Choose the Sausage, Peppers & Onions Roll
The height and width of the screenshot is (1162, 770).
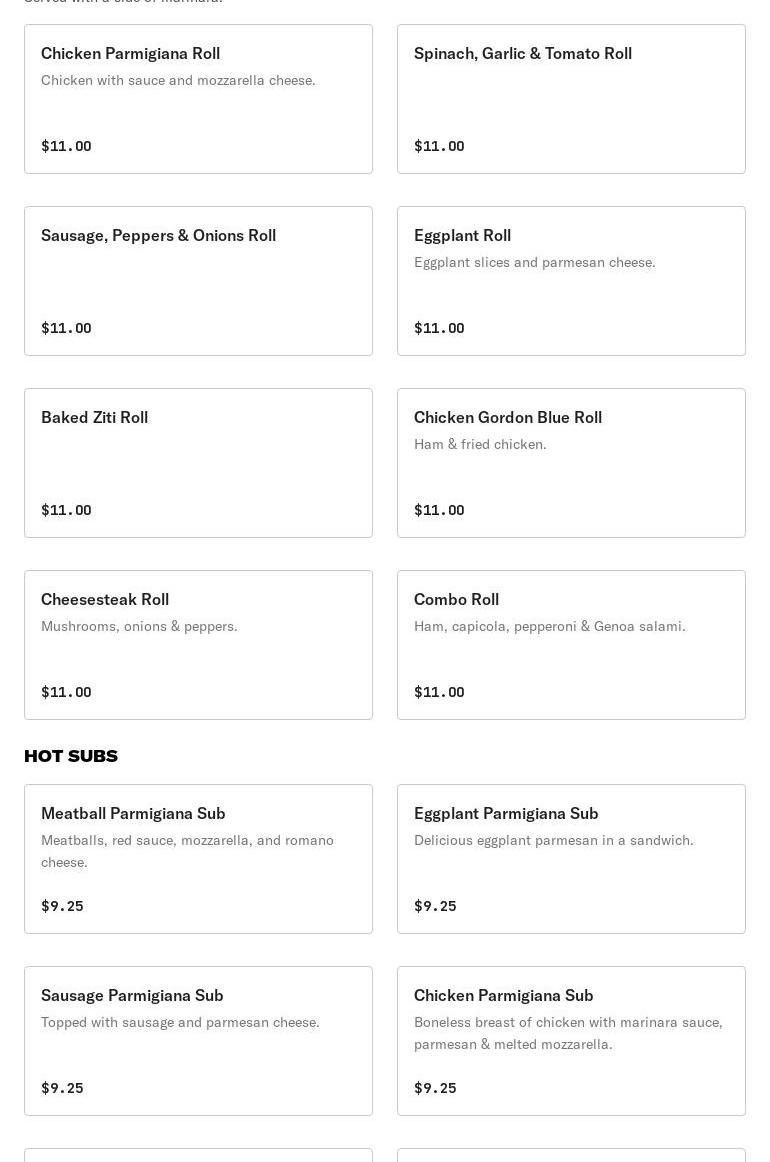(198, 281)
